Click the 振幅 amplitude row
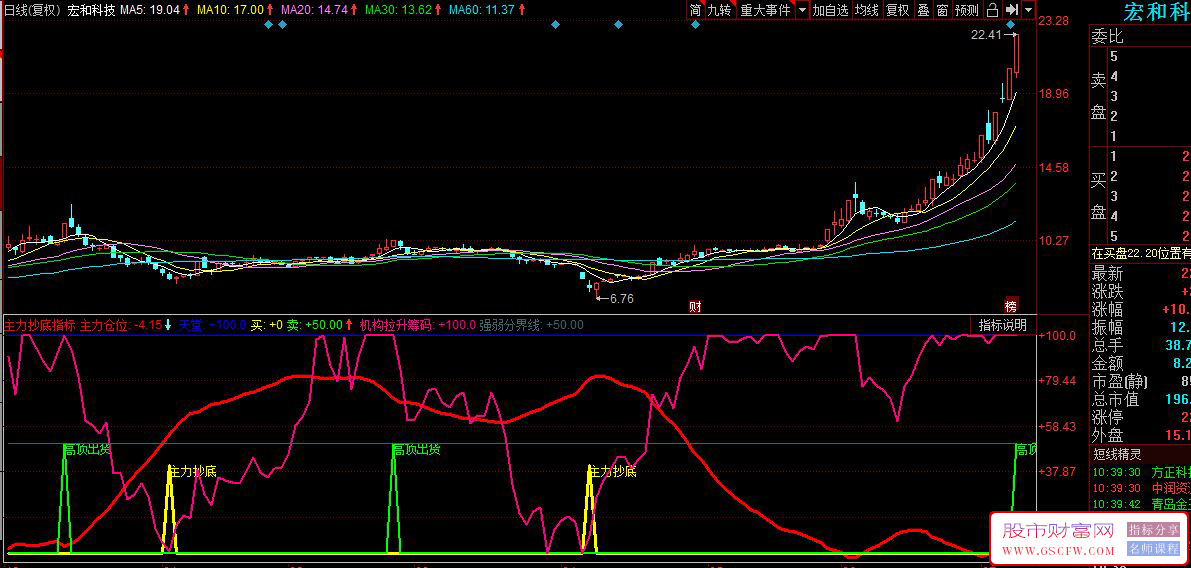The height and width of the screenshot is (568, 1191). coord(1140,327)
